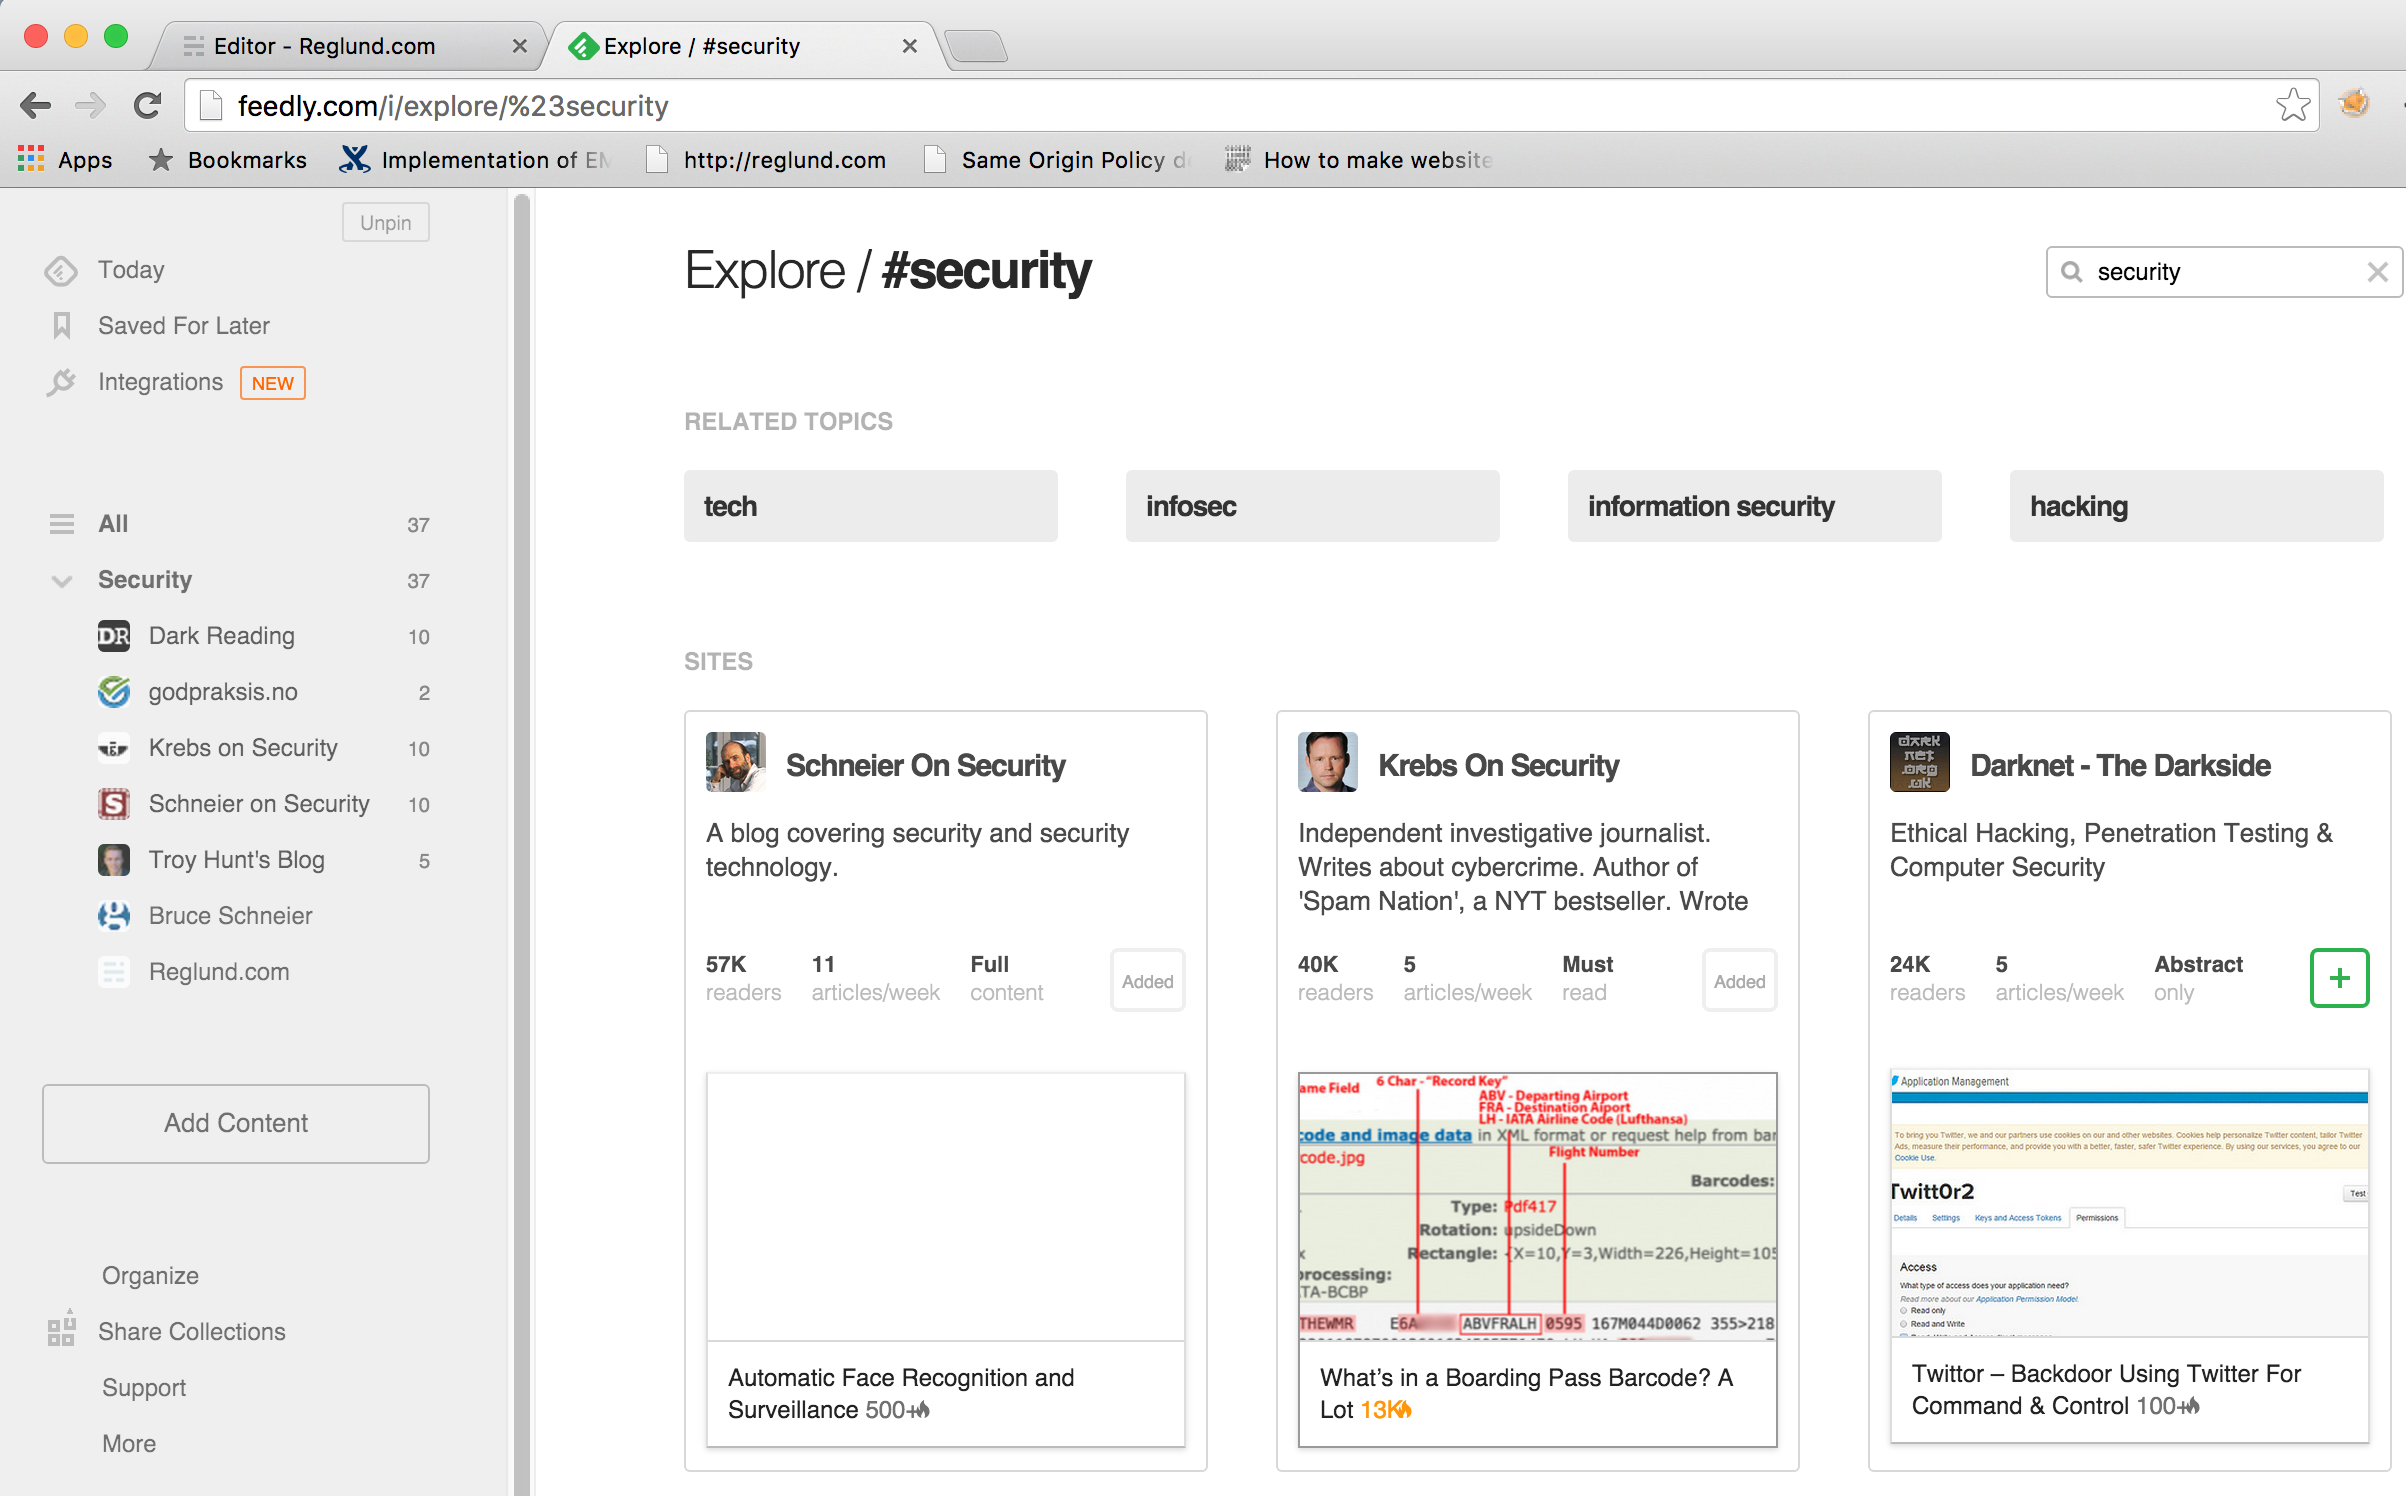The width and height of the screenshot is (2406, 1496).
Task: Open the Same Origin Policy bookmark
Action: click(1057, 160)
